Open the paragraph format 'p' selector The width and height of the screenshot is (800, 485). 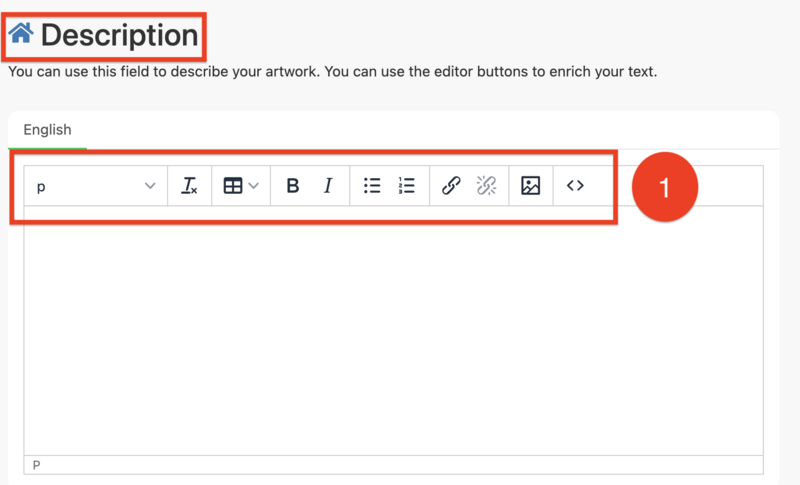coord(90,186)
